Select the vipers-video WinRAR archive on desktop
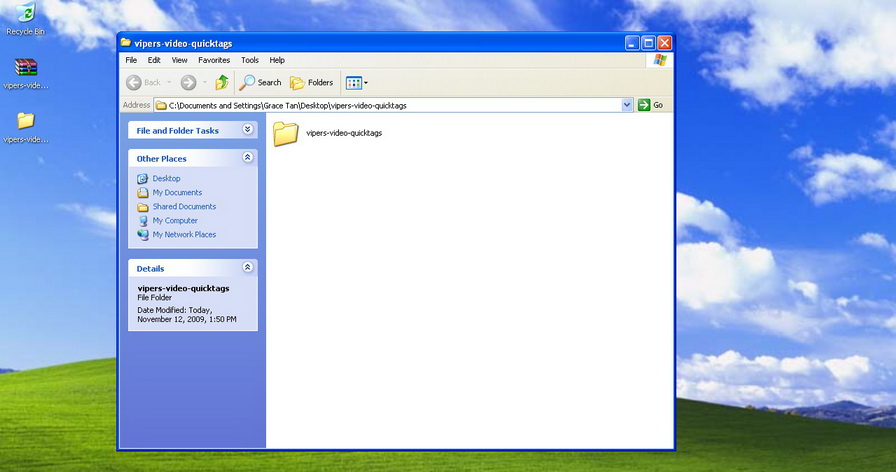Viewport: 896px width, 472px height. pos(26,74)
